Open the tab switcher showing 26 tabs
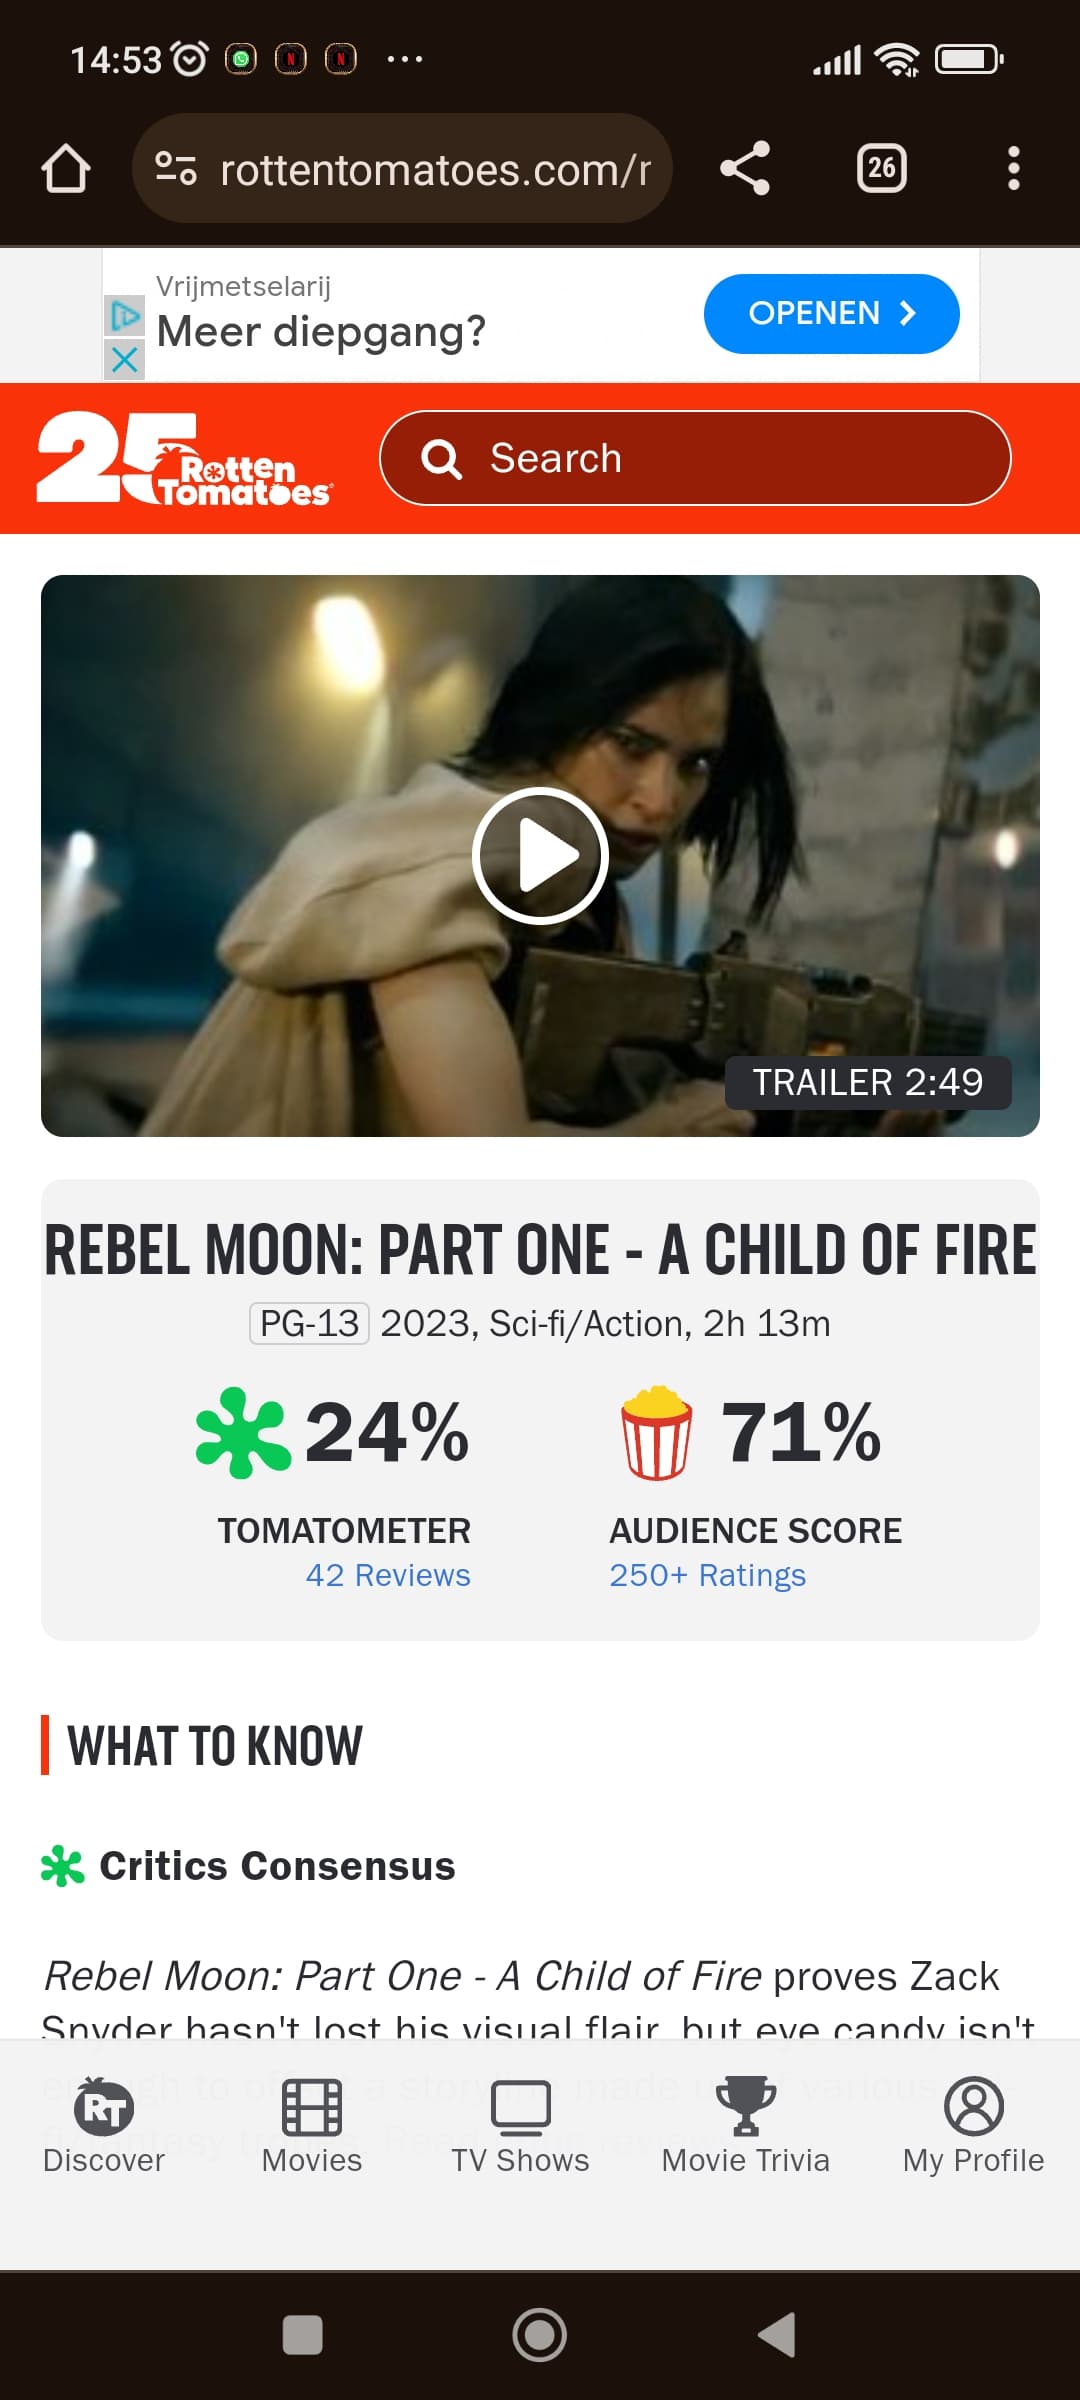 [x=881, y=168]
